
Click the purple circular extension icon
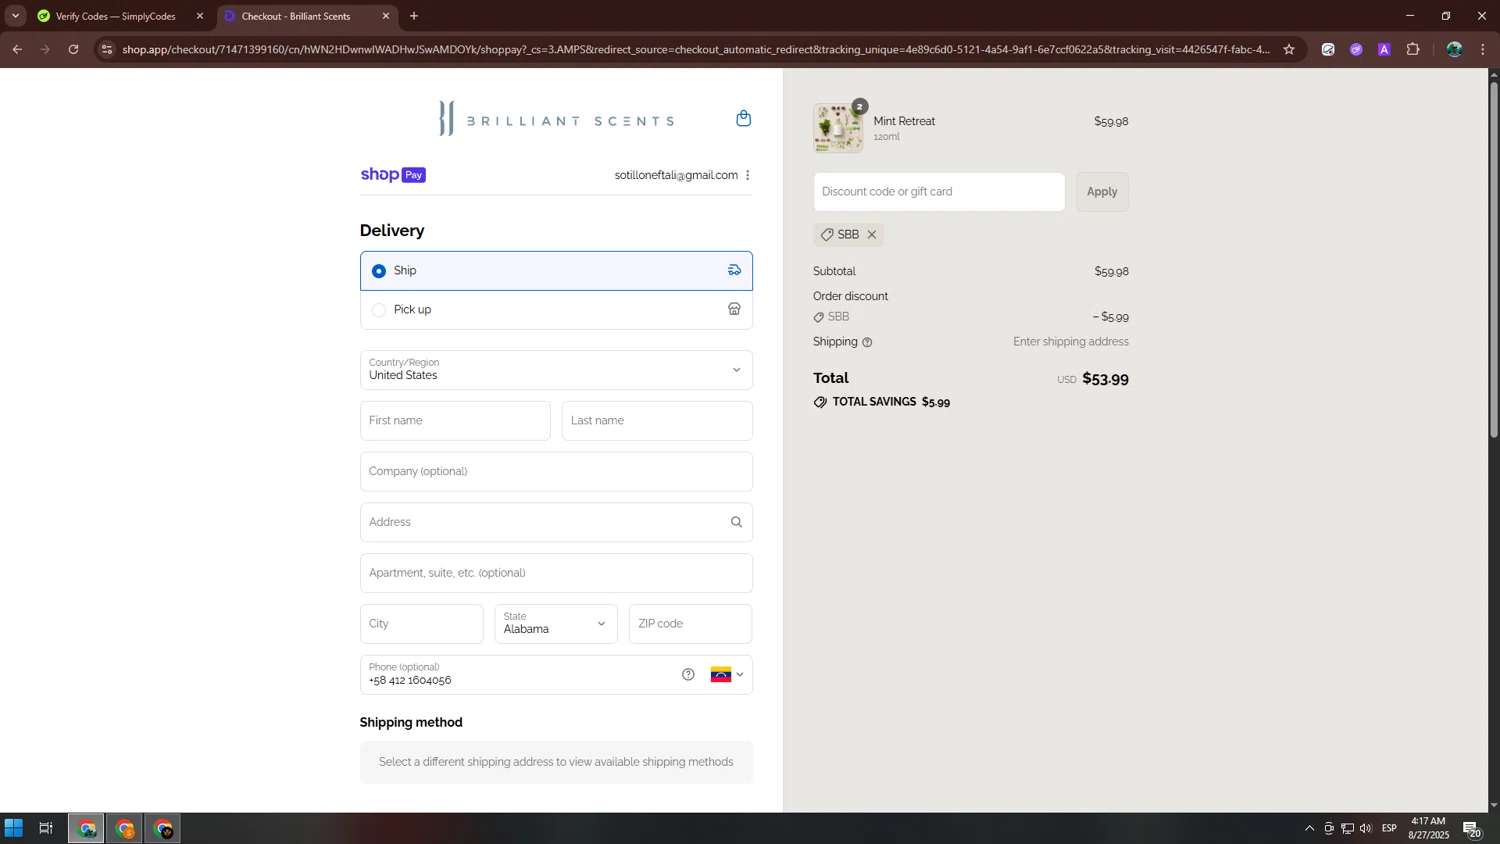point(1356,49)
